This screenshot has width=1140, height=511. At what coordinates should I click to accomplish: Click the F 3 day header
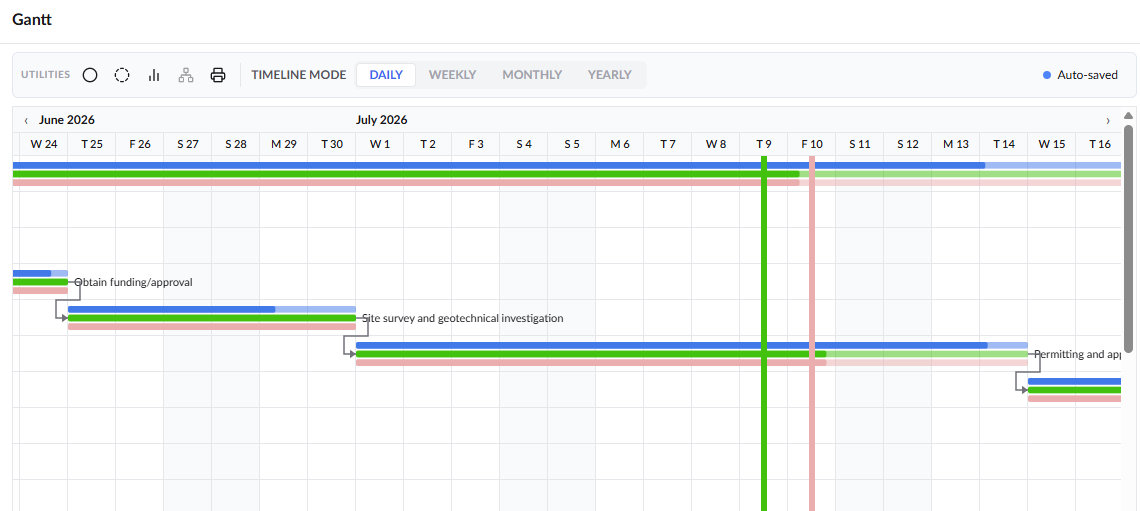tap(475, 144)
